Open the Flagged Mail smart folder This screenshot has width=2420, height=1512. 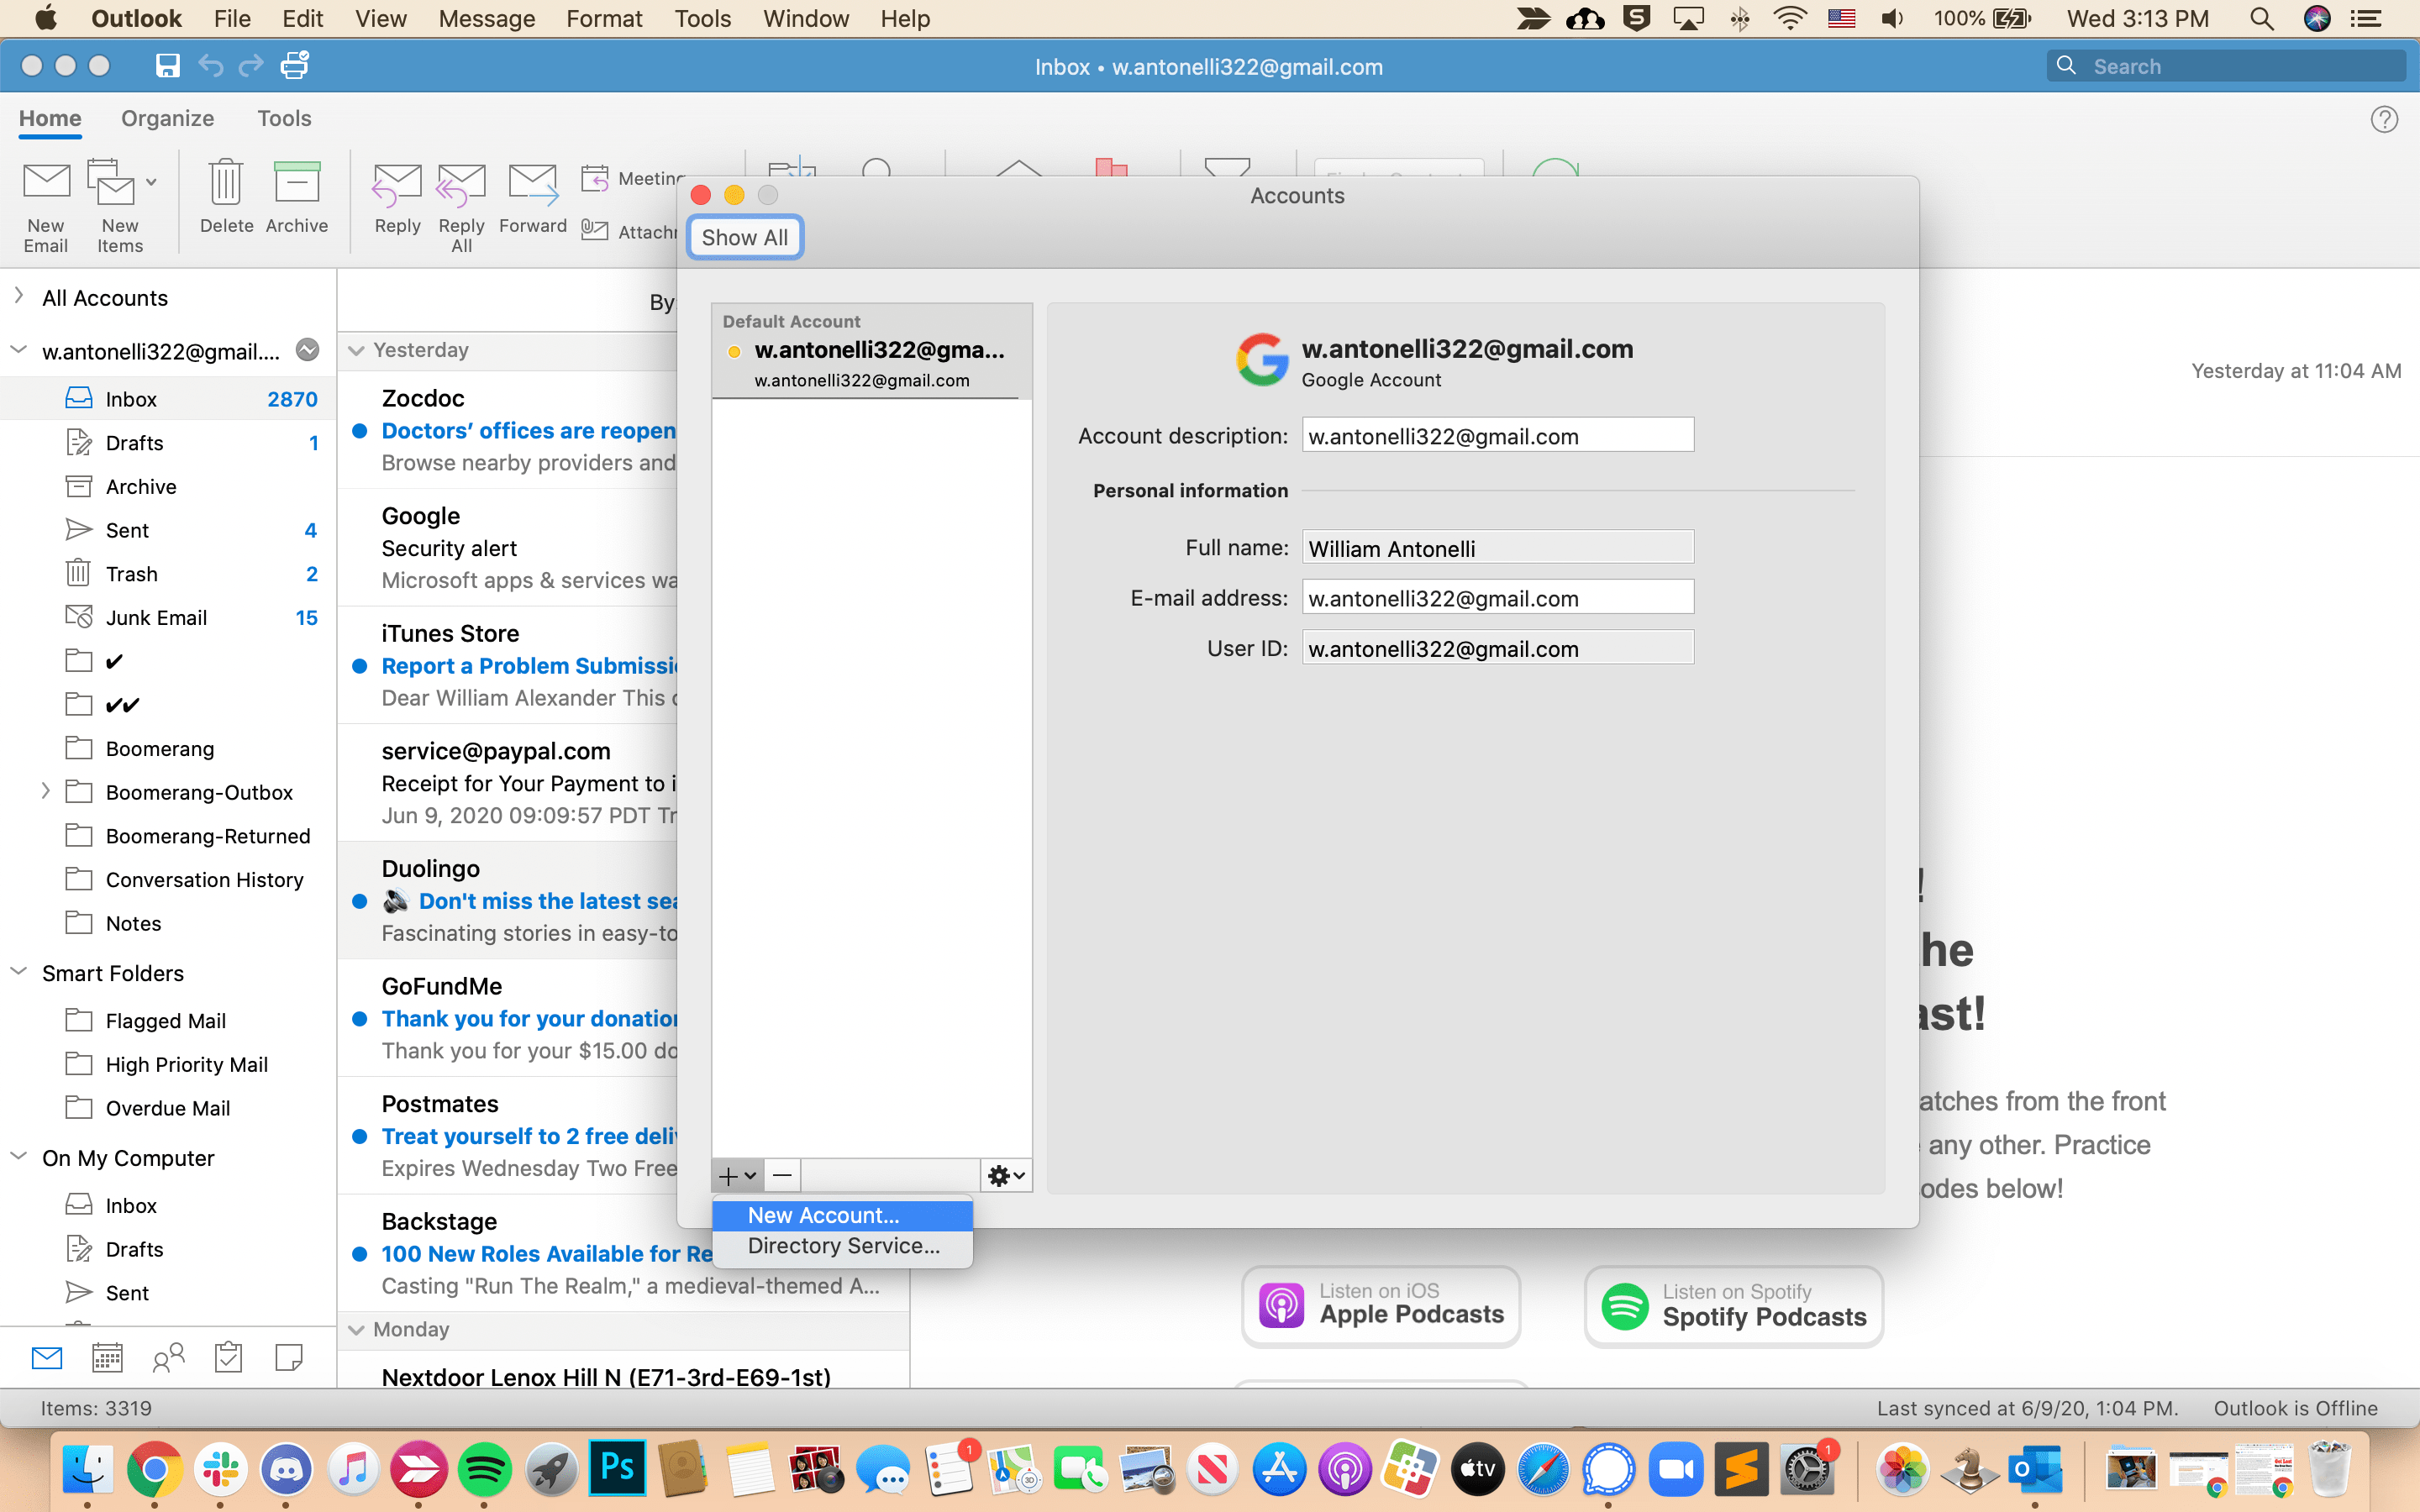tap(168, 1021)
